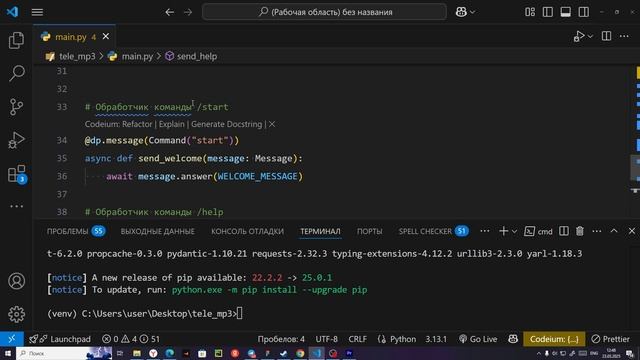Click Codeium Refactor code lens

click(137, 124)
